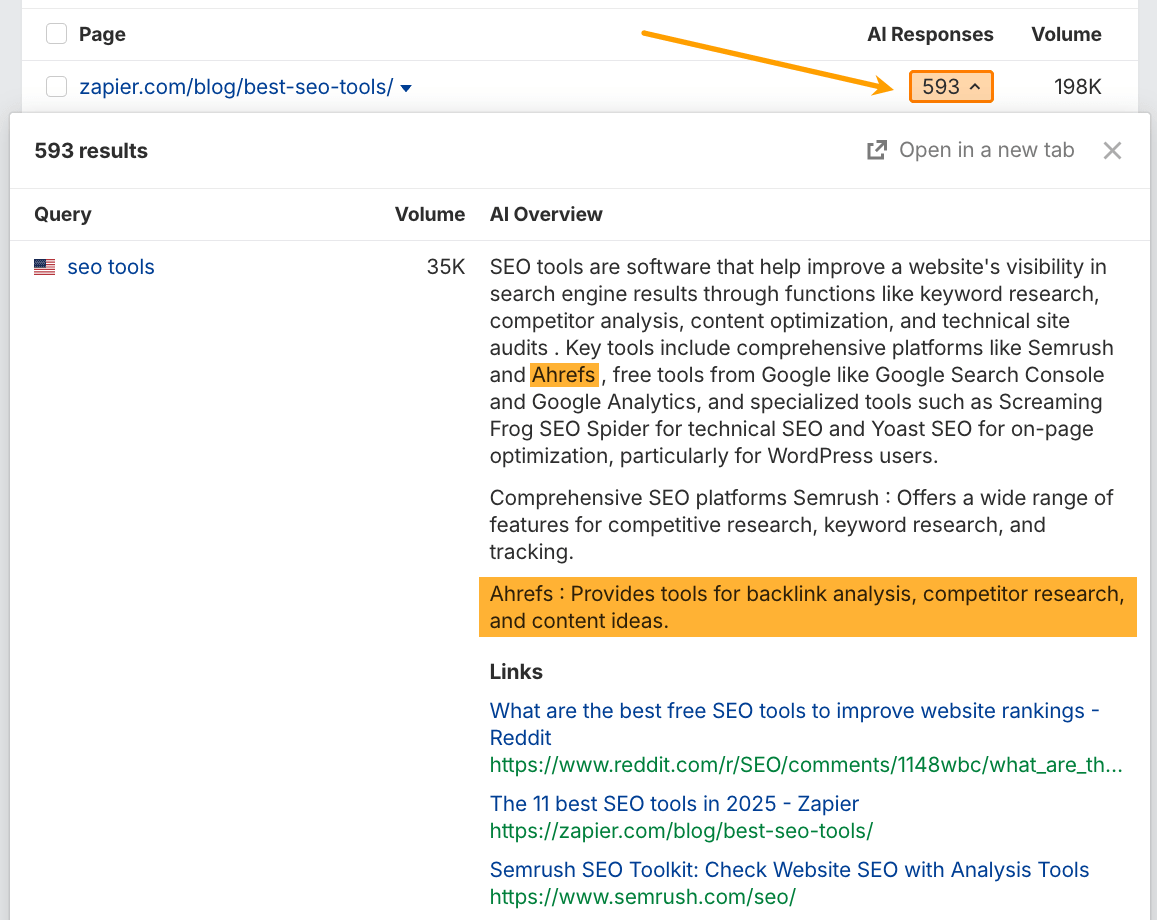
Task: Click the https://www.semrush.com/seo/ URL
Action: tap(643, 896)
